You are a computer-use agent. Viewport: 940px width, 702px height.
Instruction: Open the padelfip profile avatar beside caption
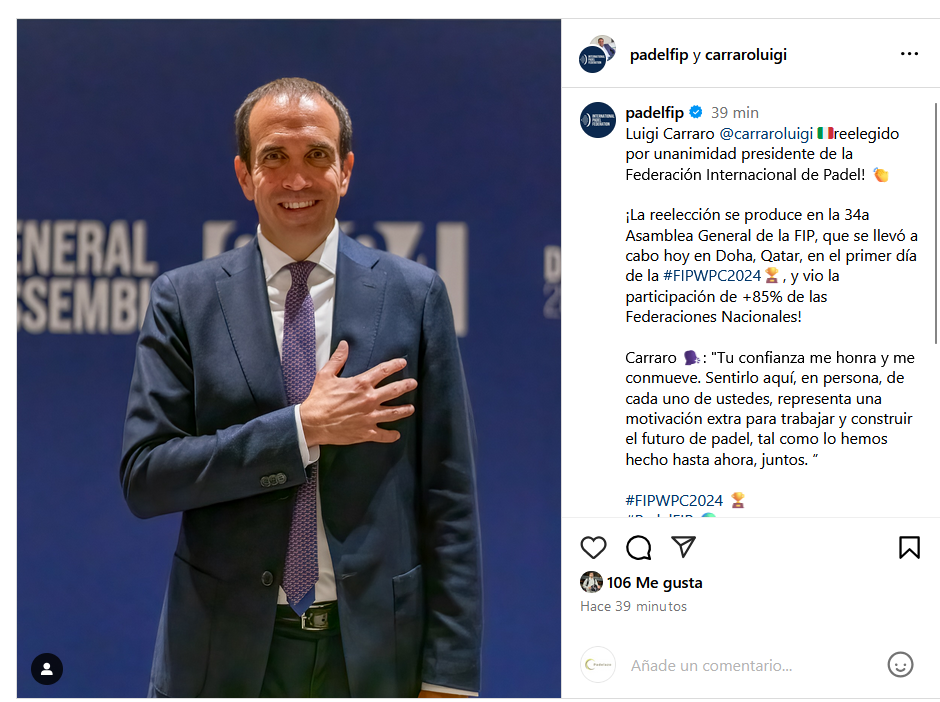point(598,120)
